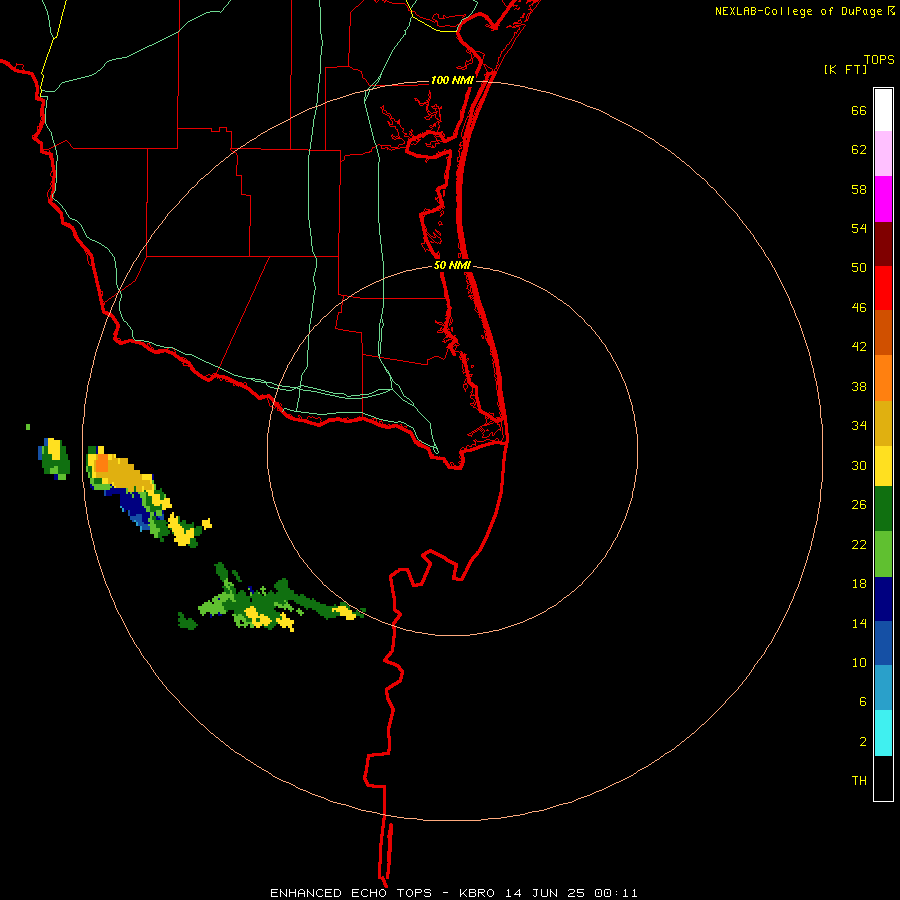Select the dark maroon legend swatch

(883, 244)
